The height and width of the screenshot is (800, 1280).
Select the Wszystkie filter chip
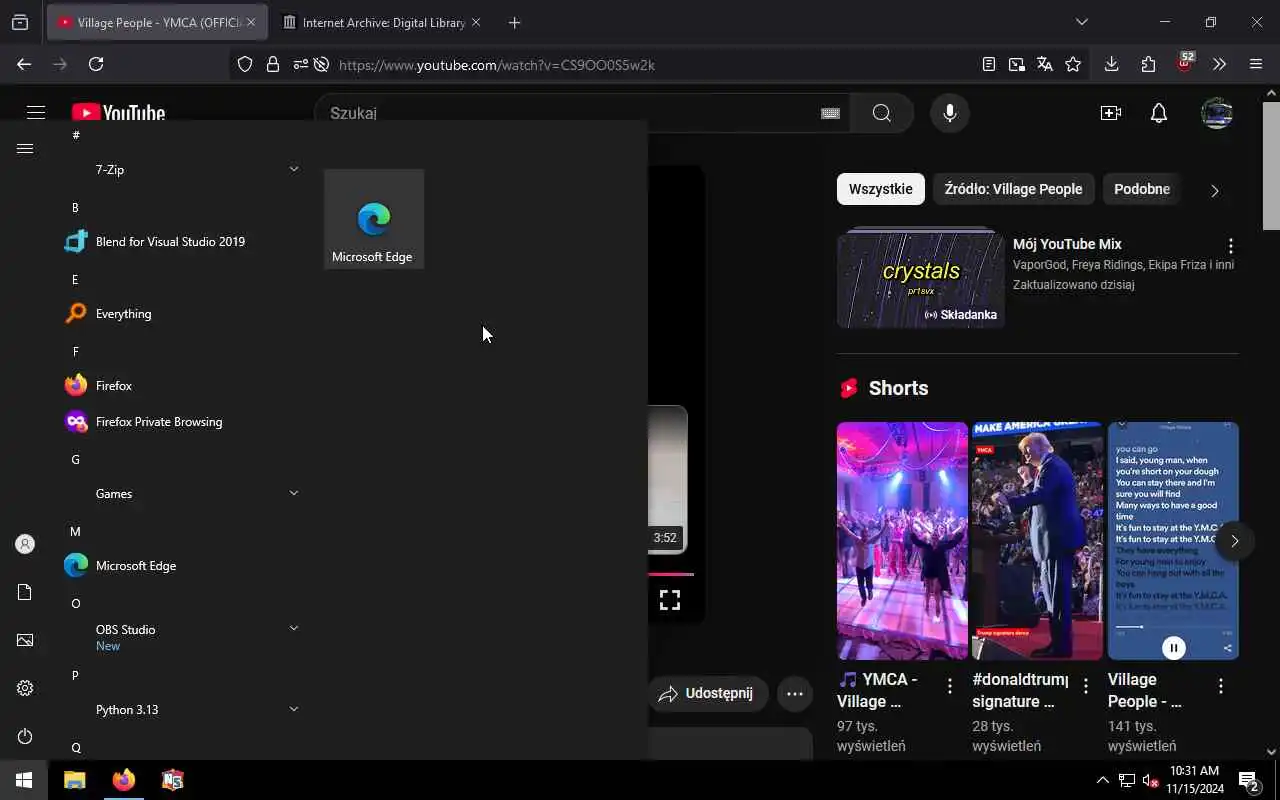pyautogui.click(x=881, y=189)
